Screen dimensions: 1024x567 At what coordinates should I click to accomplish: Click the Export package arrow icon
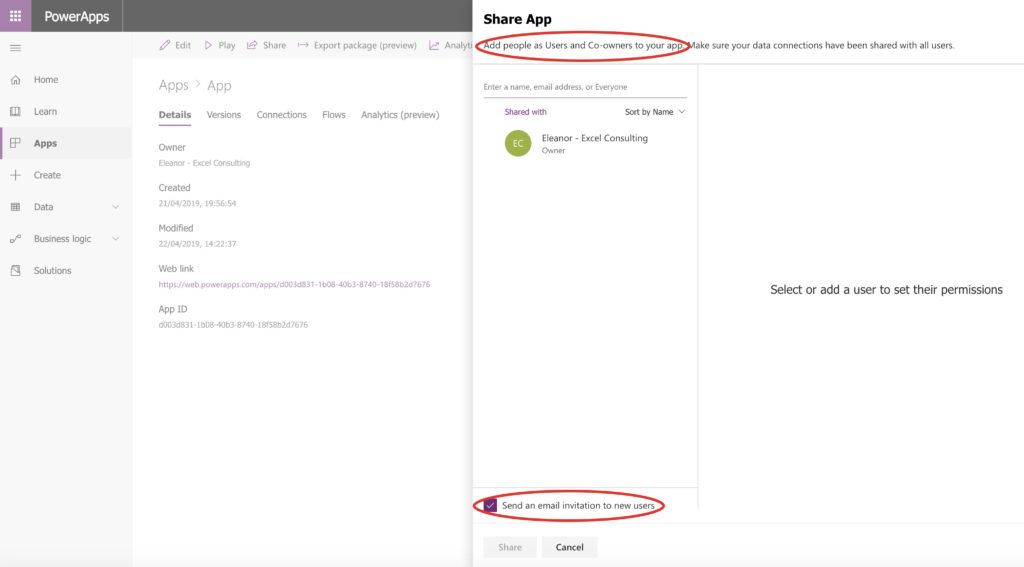pyautogui.click(x=303, y=45)
